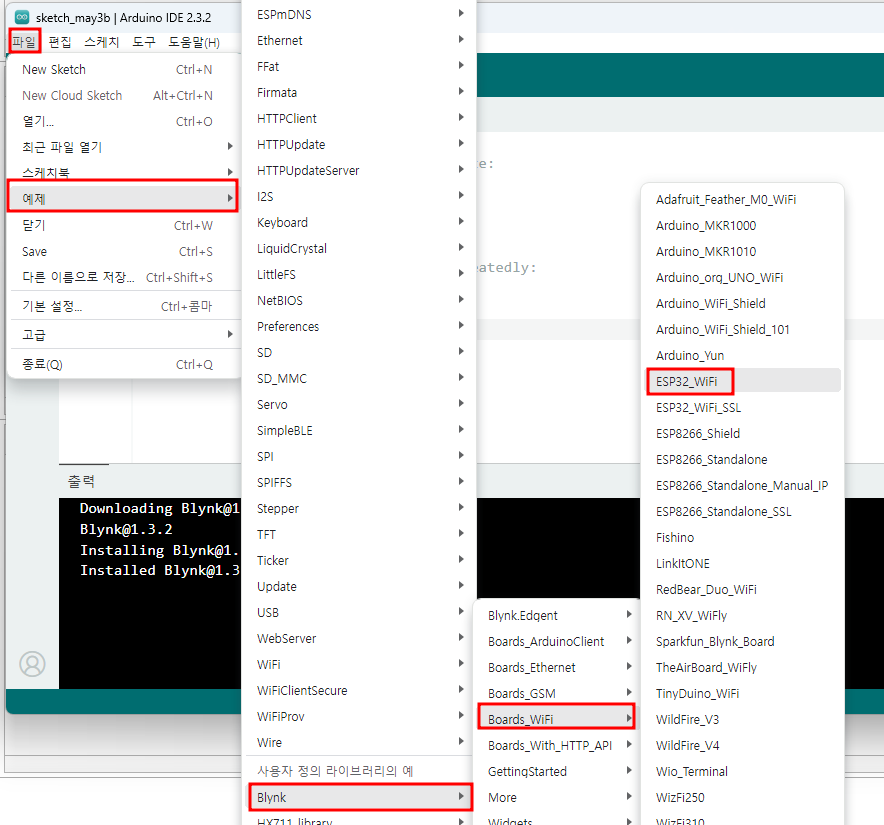Open the 파일 menu
The image size is (884, 825).
[24, 42]
